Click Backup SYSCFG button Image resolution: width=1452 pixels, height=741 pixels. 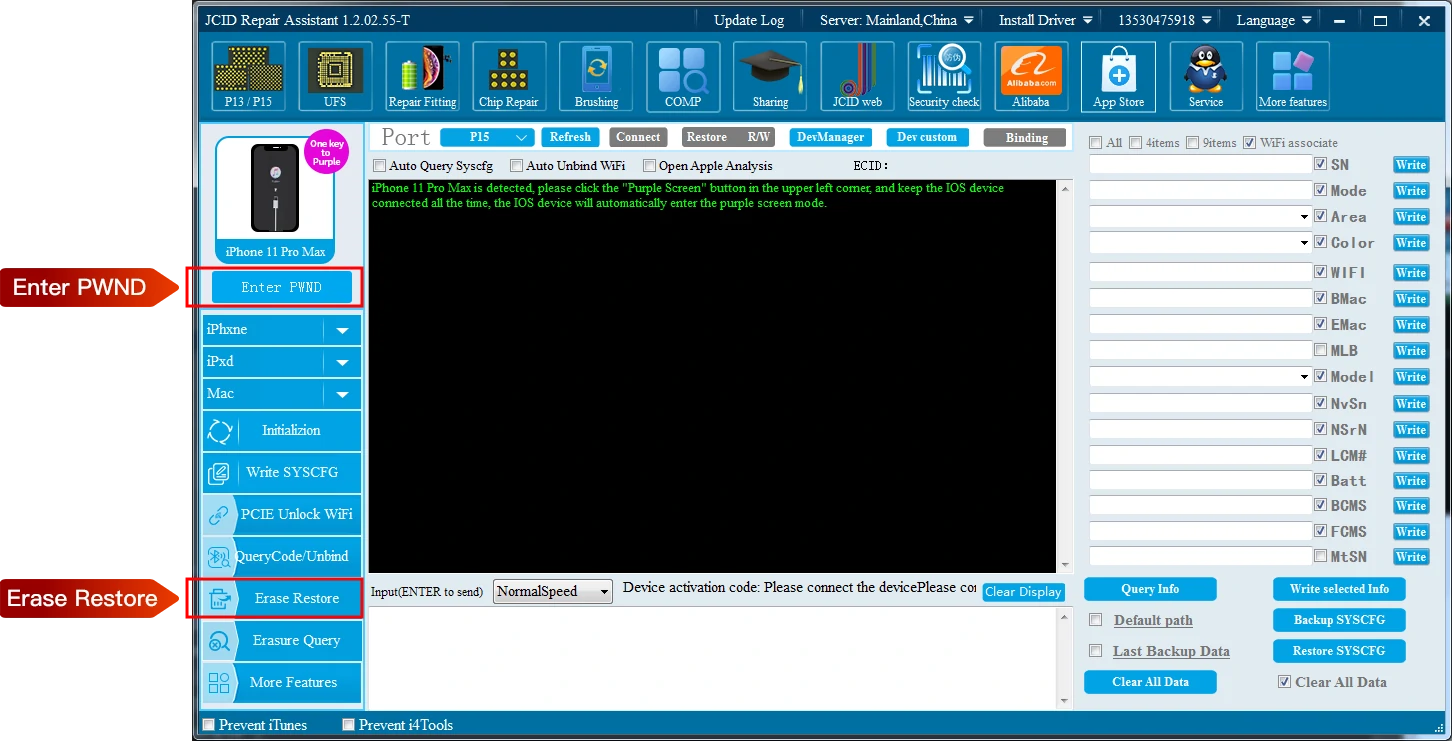[1339, 620]
